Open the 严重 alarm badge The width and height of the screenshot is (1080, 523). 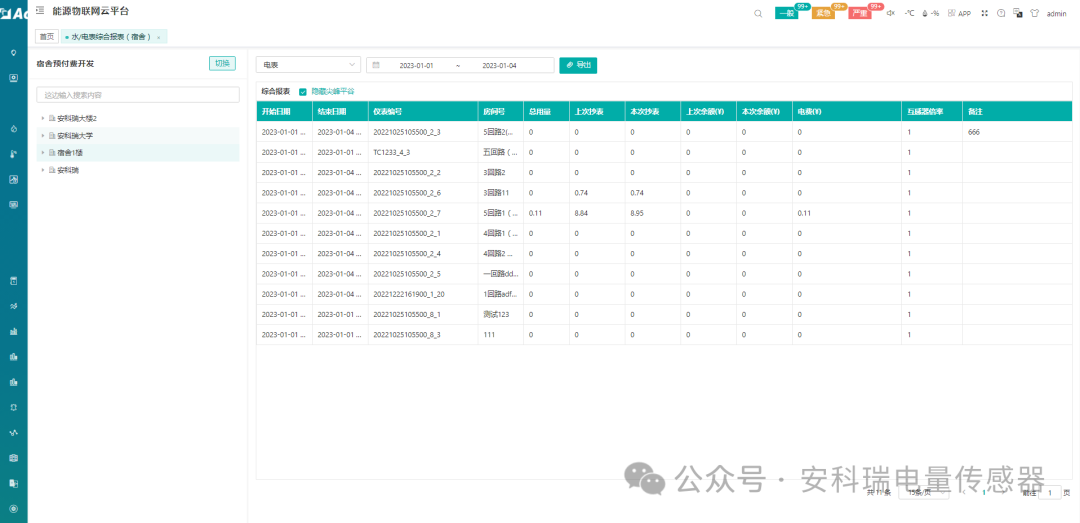(859, 13)
